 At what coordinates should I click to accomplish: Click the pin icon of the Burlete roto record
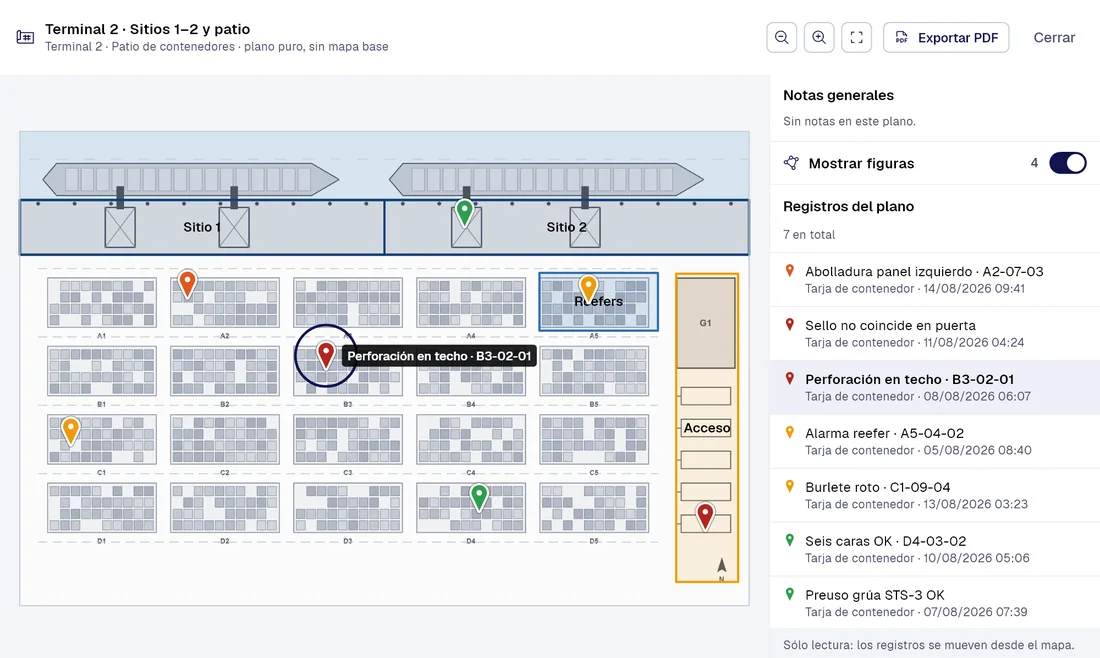click(x=790, y=486)
